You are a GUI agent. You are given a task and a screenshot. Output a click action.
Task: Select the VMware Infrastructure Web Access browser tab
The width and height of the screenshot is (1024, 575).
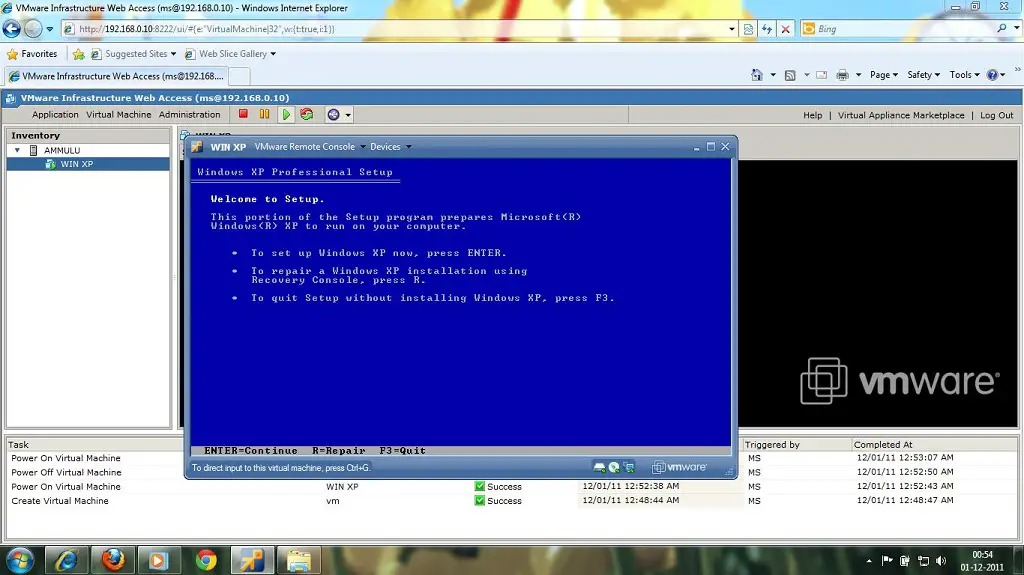click(116, 76)
